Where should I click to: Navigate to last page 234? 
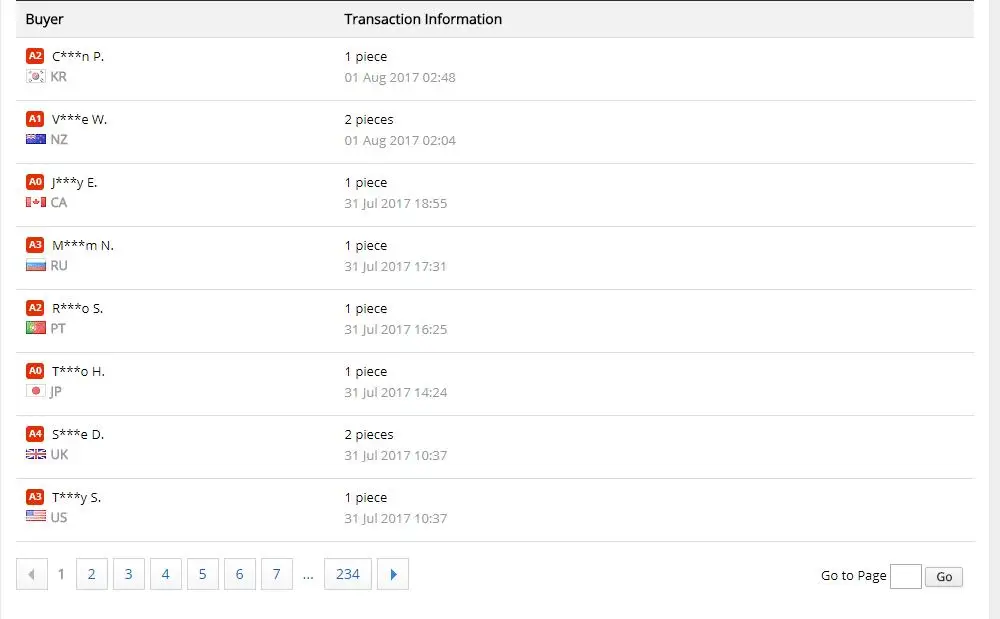tap(348, 574)
